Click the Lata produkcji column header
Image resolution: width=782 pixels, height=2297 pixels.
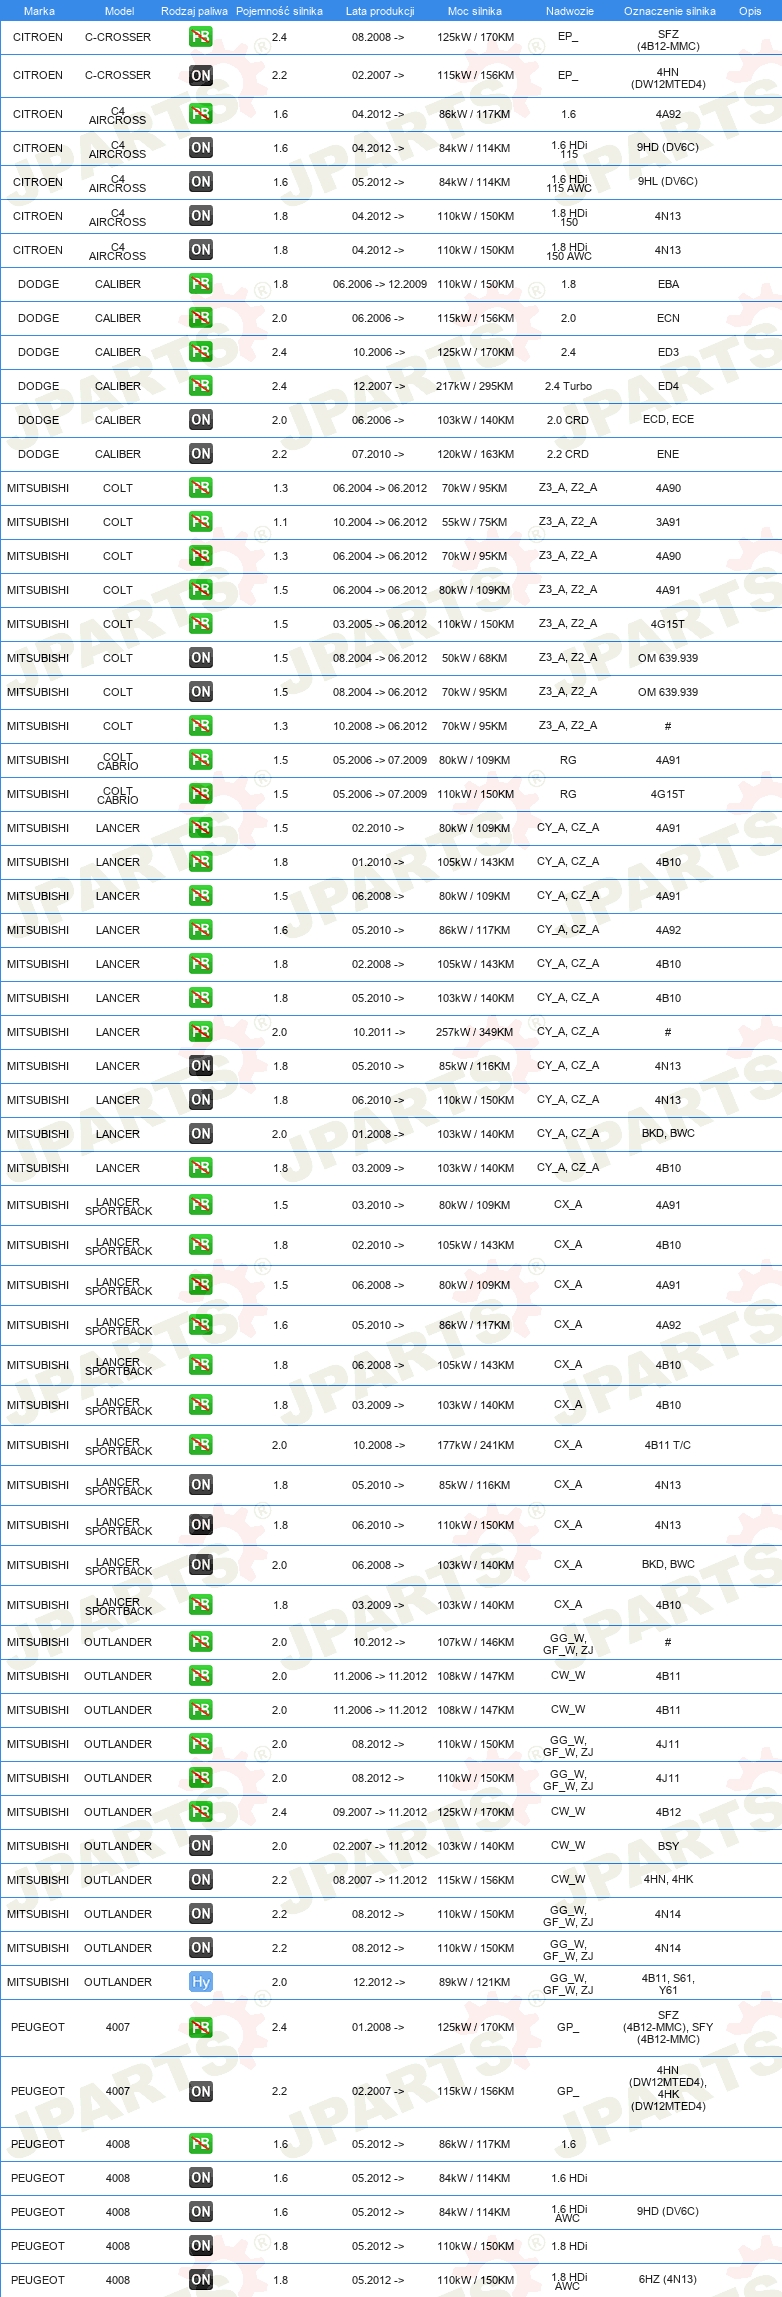[x=380, y=11]
